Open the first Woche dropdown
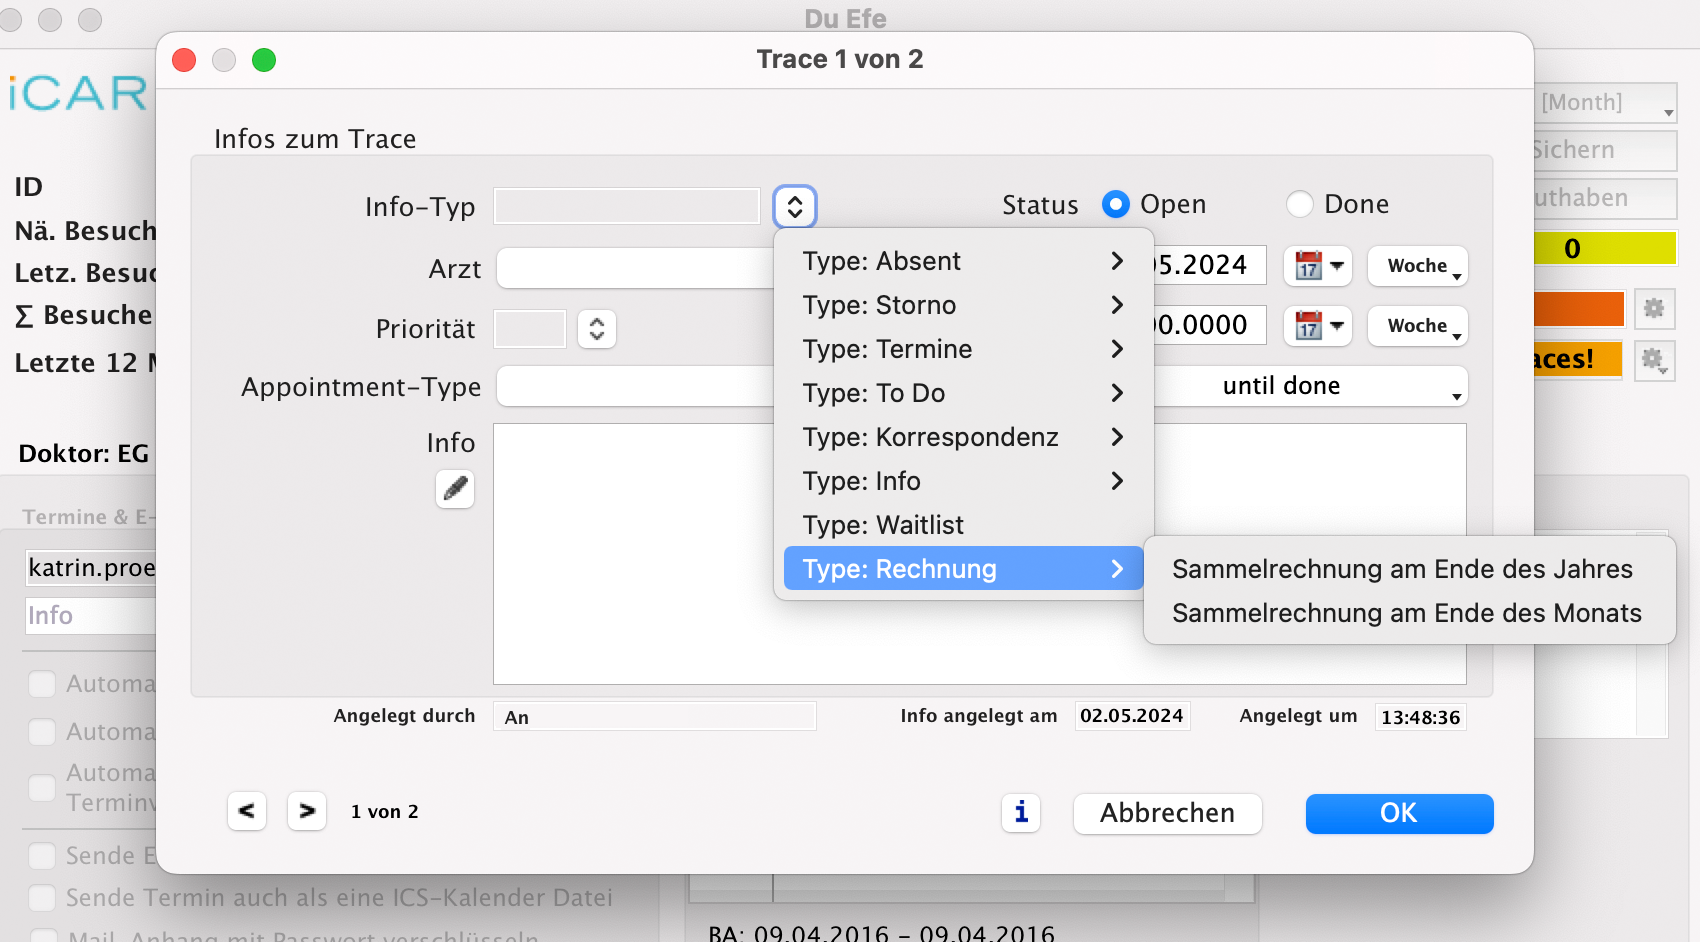The height and width of the screenshot is (942, 1700). click(1417, 266)
